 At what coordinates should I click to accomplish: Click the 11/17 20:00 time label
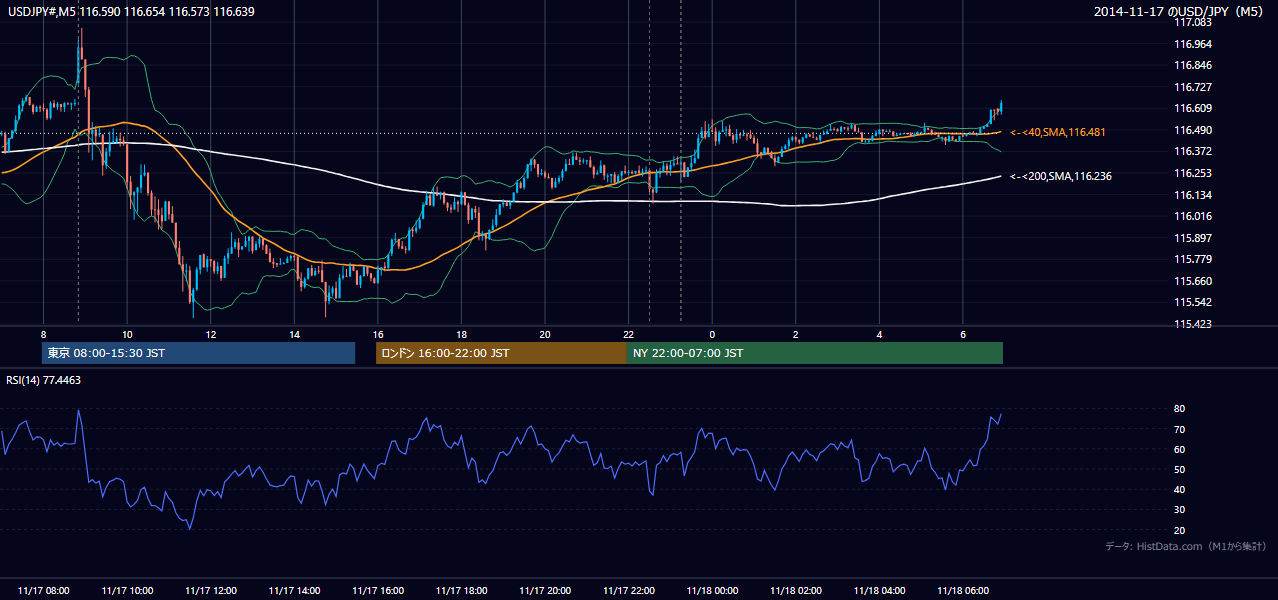(545, 591)
